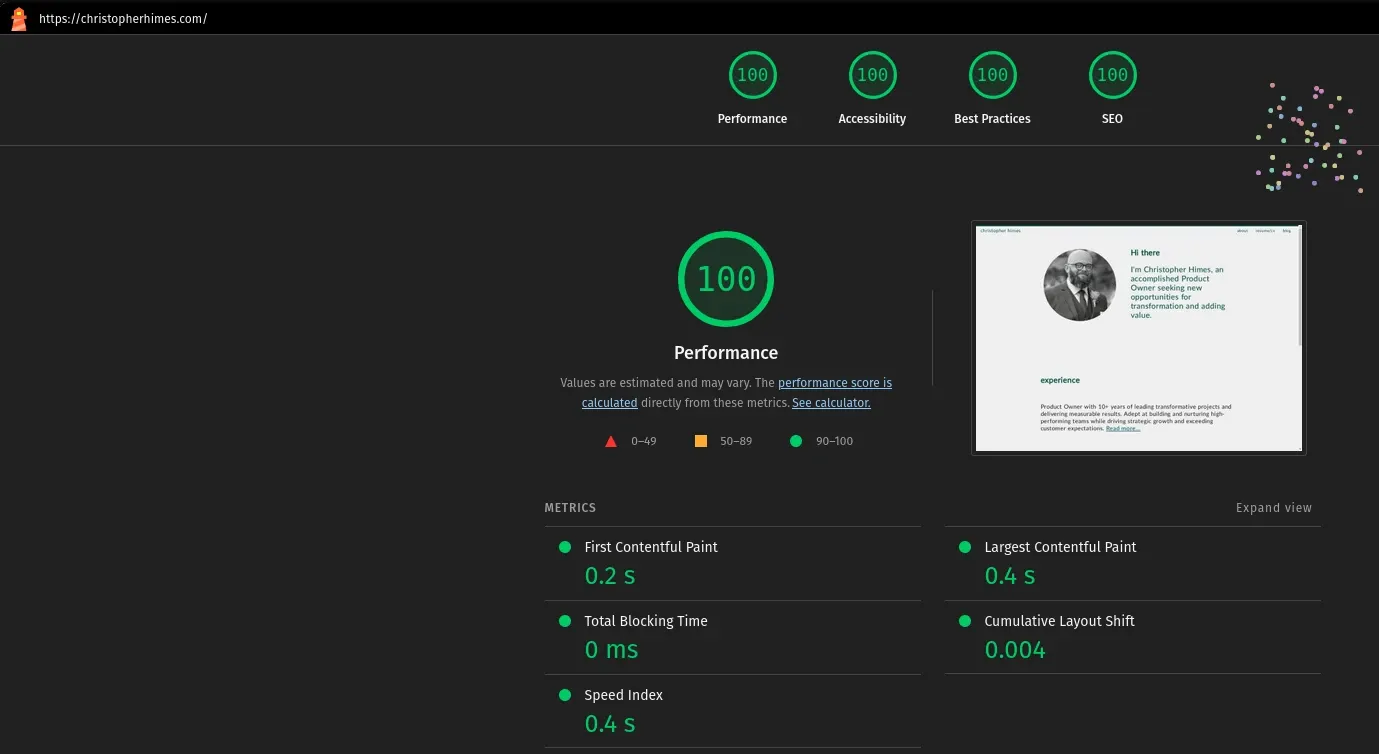Click the See calculator link
The height and width of the screenshot is (754, 1379).
[831, 402]
